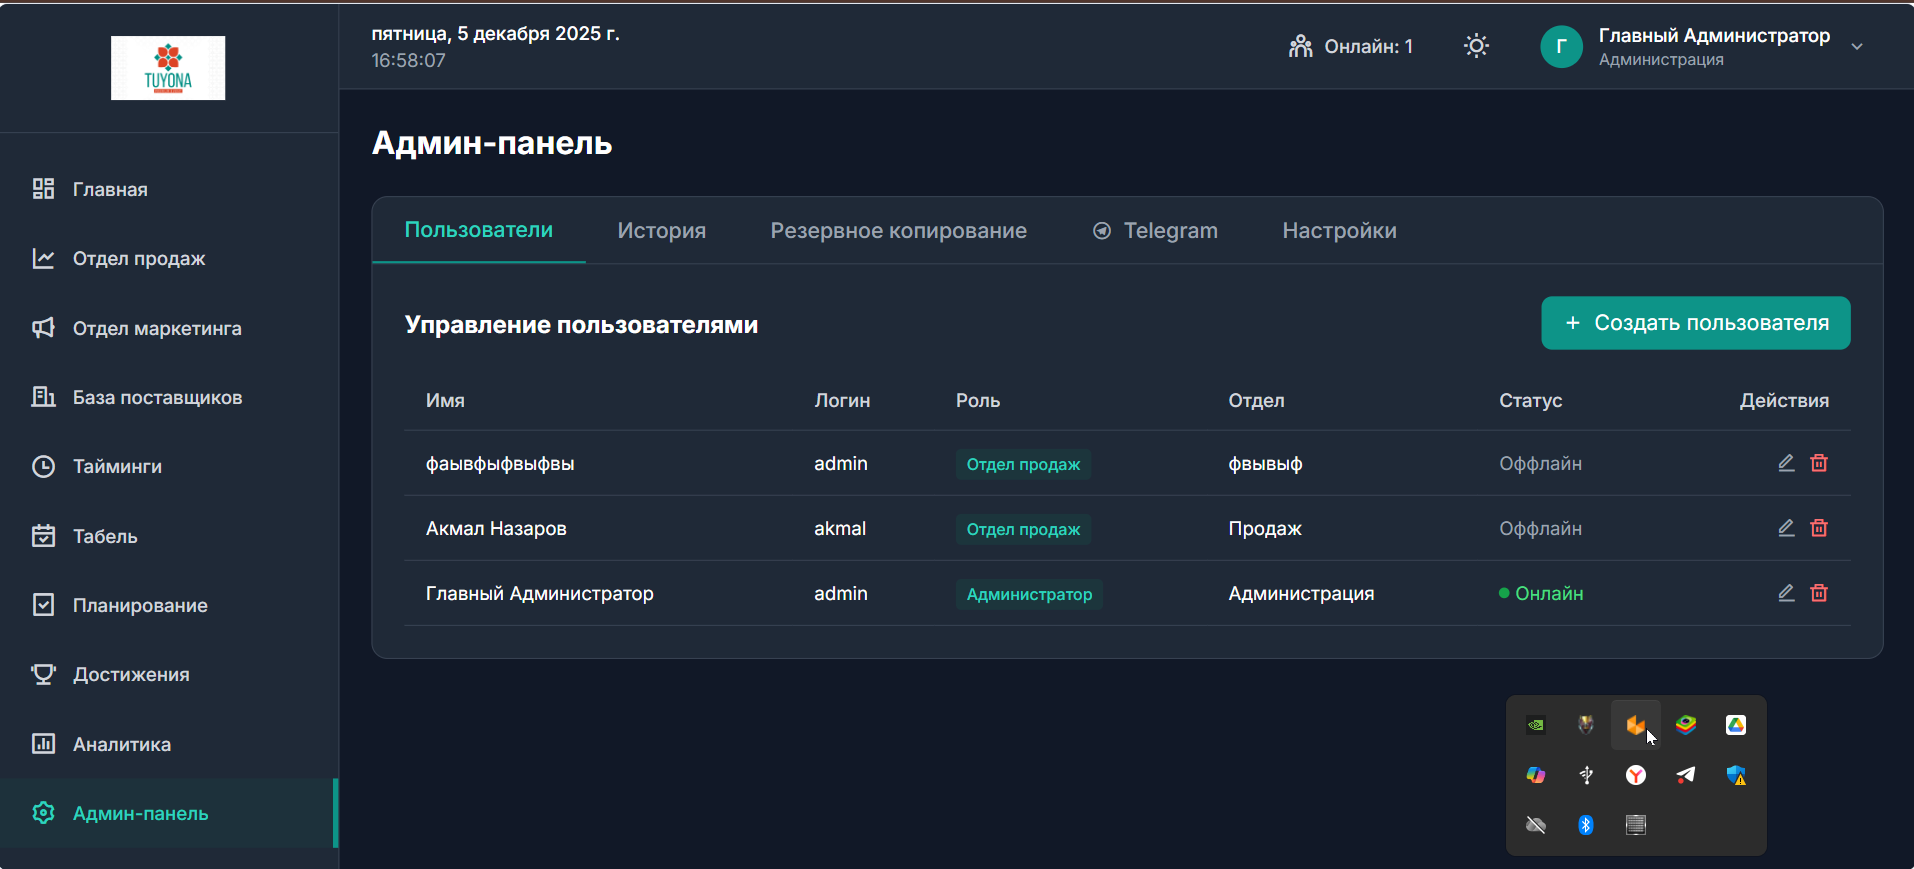Select the Telegram tab in admin panel

1155,231
